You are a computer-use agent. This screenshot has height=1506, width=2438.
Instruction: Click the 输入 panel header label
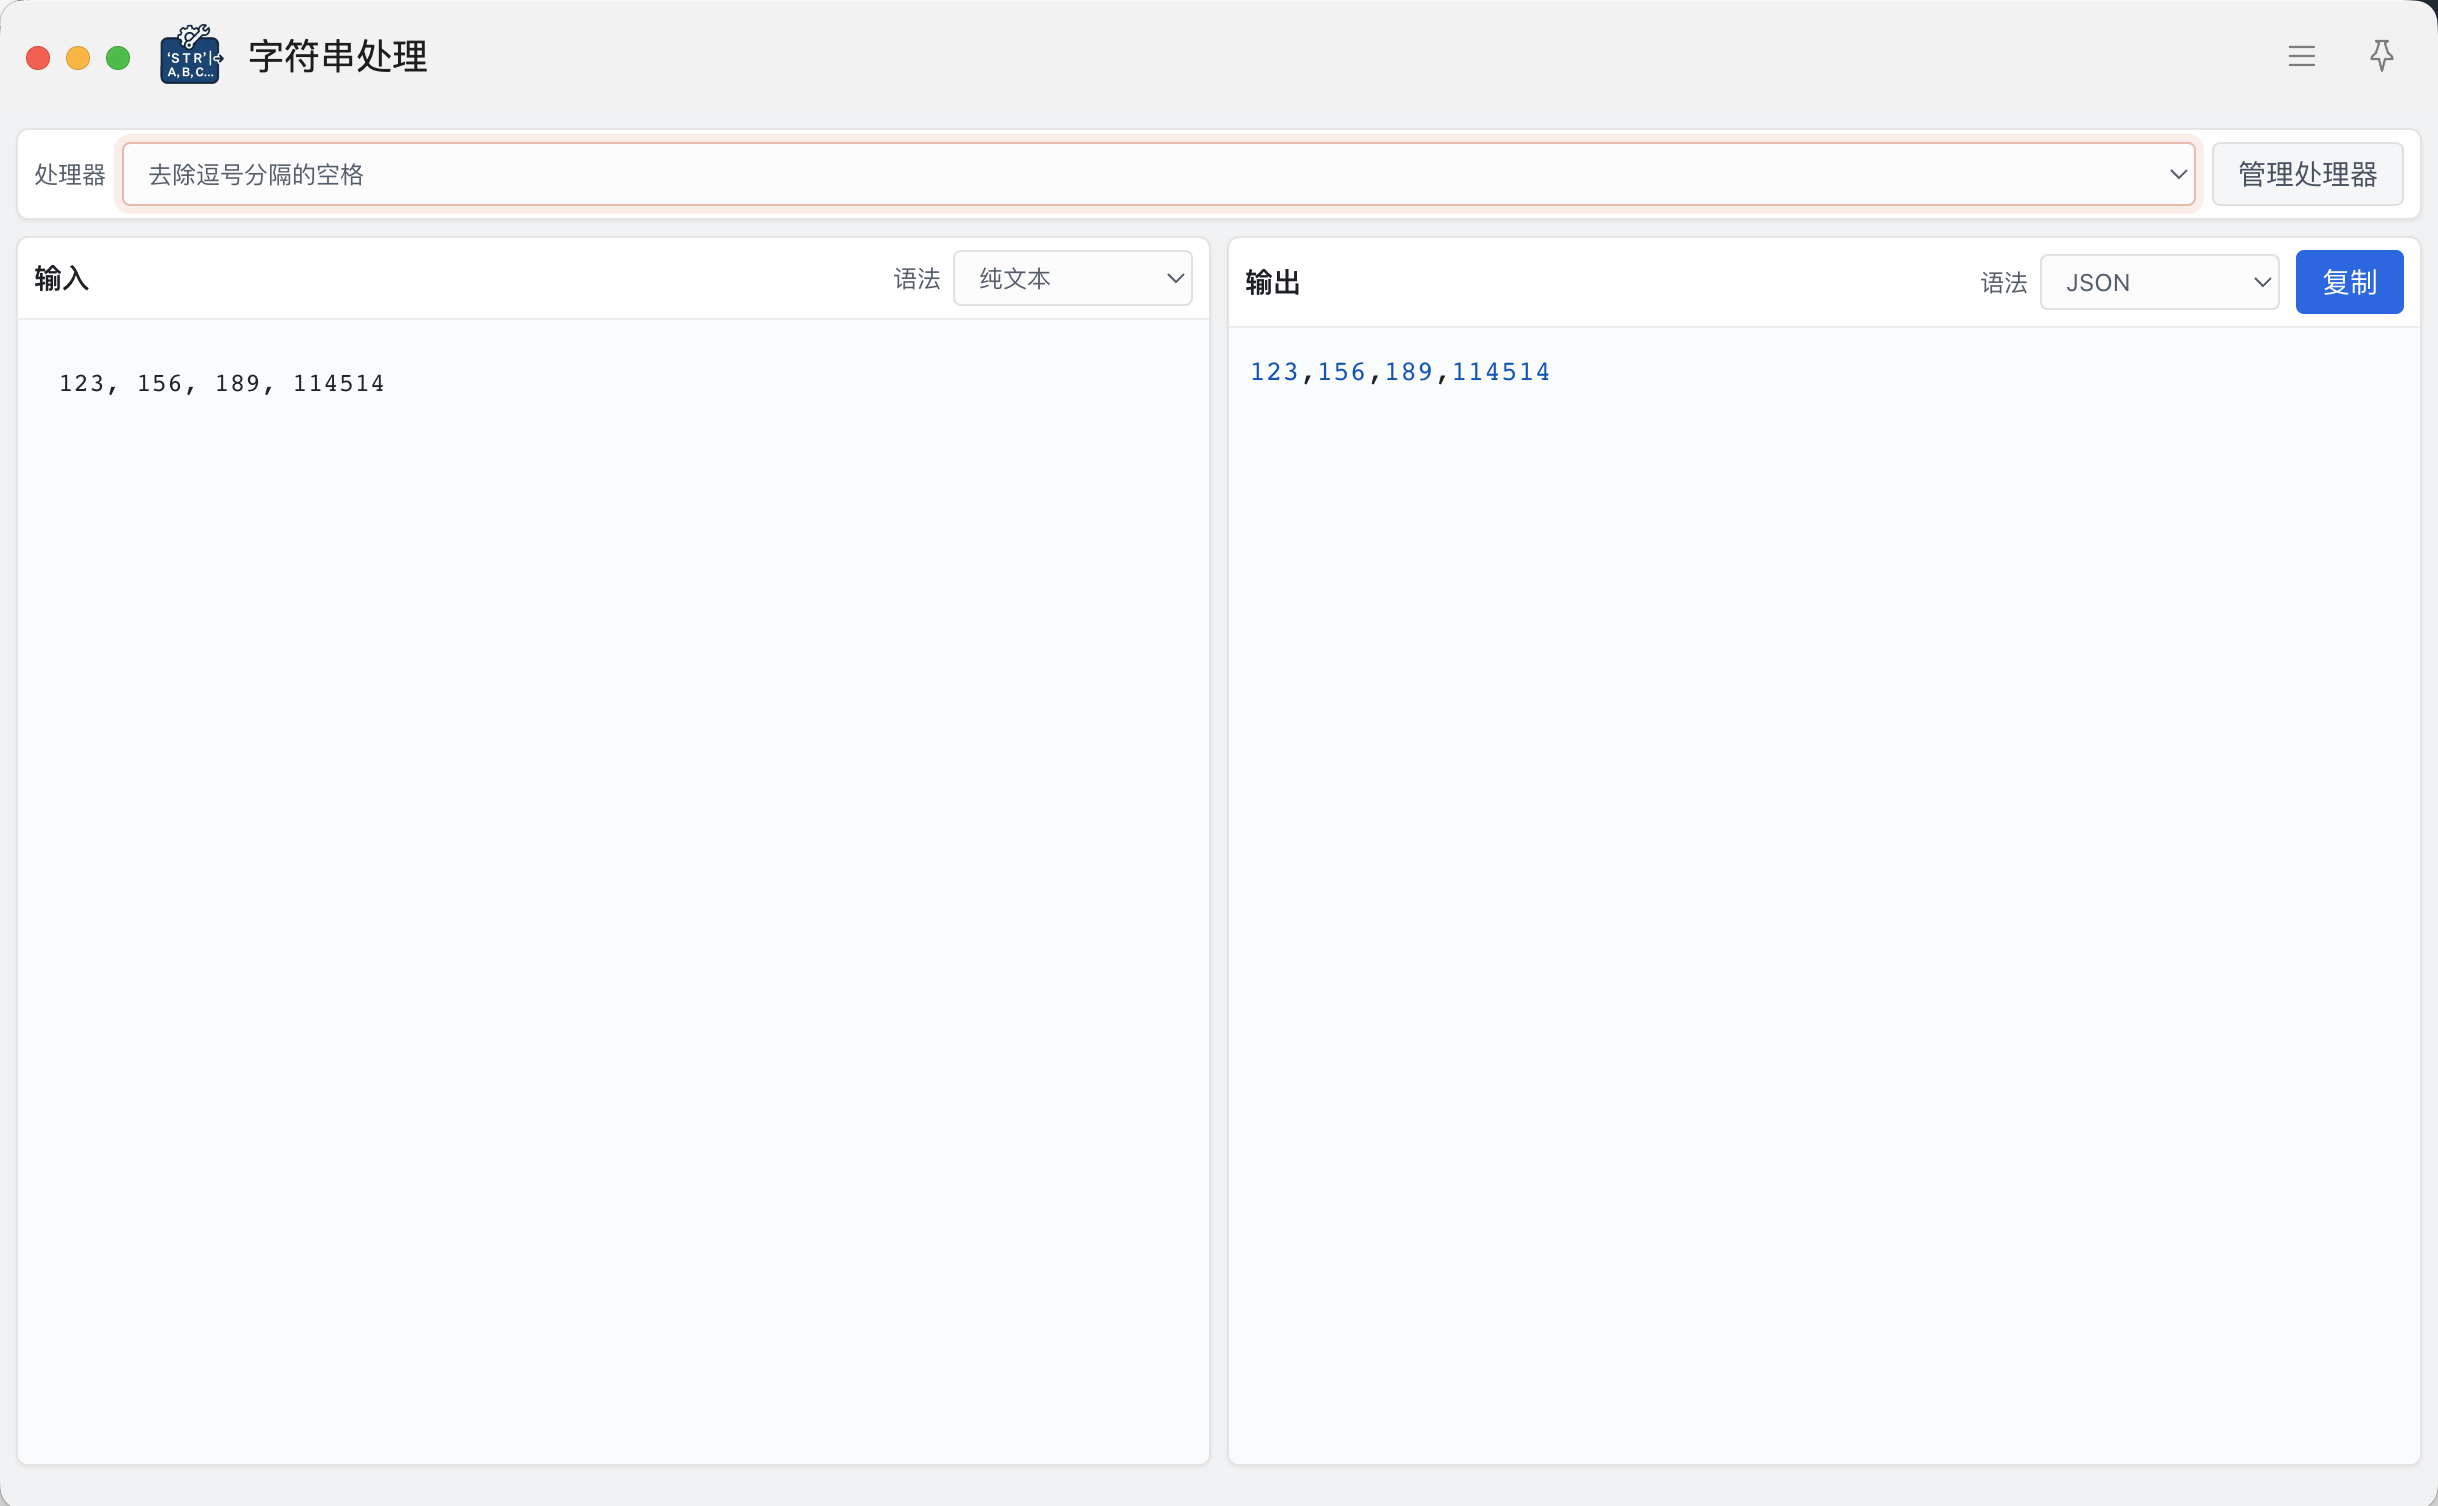coord(62,278)
